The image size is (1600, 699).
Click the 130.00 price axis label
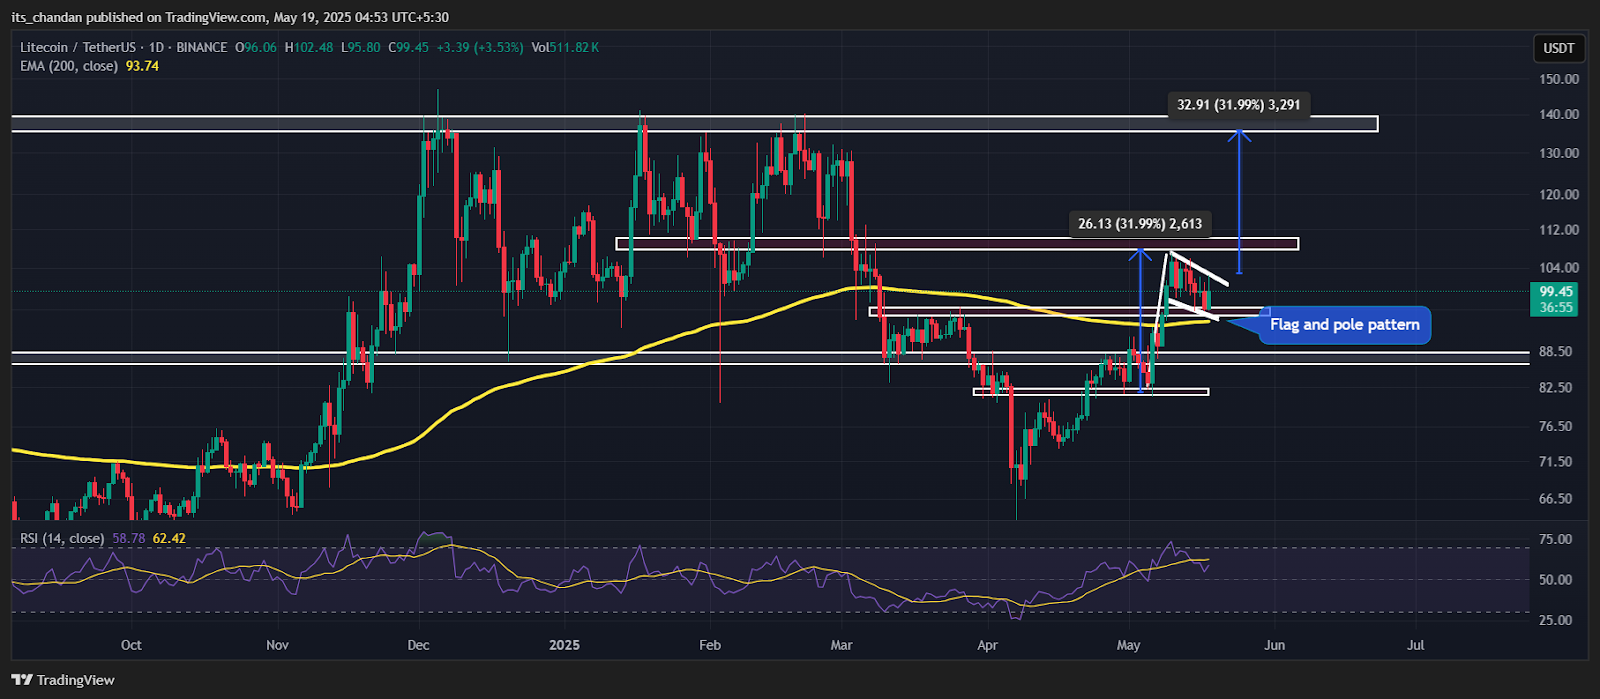point(1560,153)
